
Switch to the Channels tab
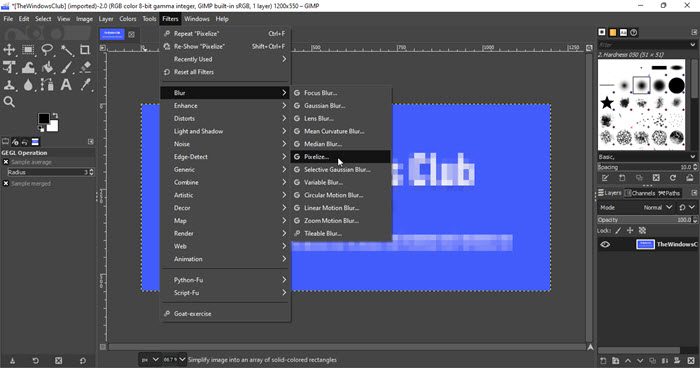(640, 193)
